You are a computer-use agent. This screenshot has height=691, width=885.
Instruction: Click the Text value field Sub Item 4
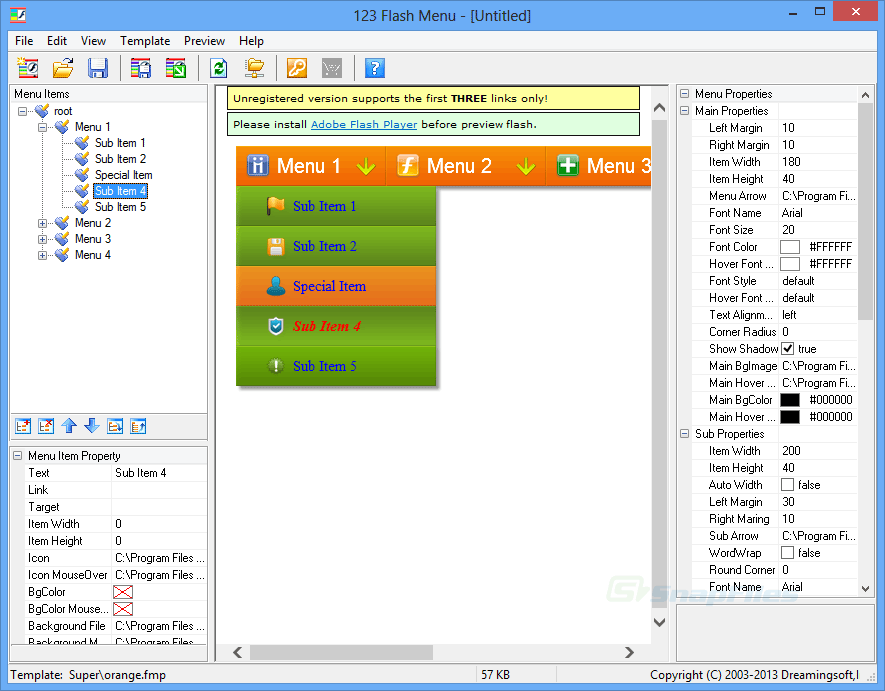pyautogui.click(x=159, y=473)
